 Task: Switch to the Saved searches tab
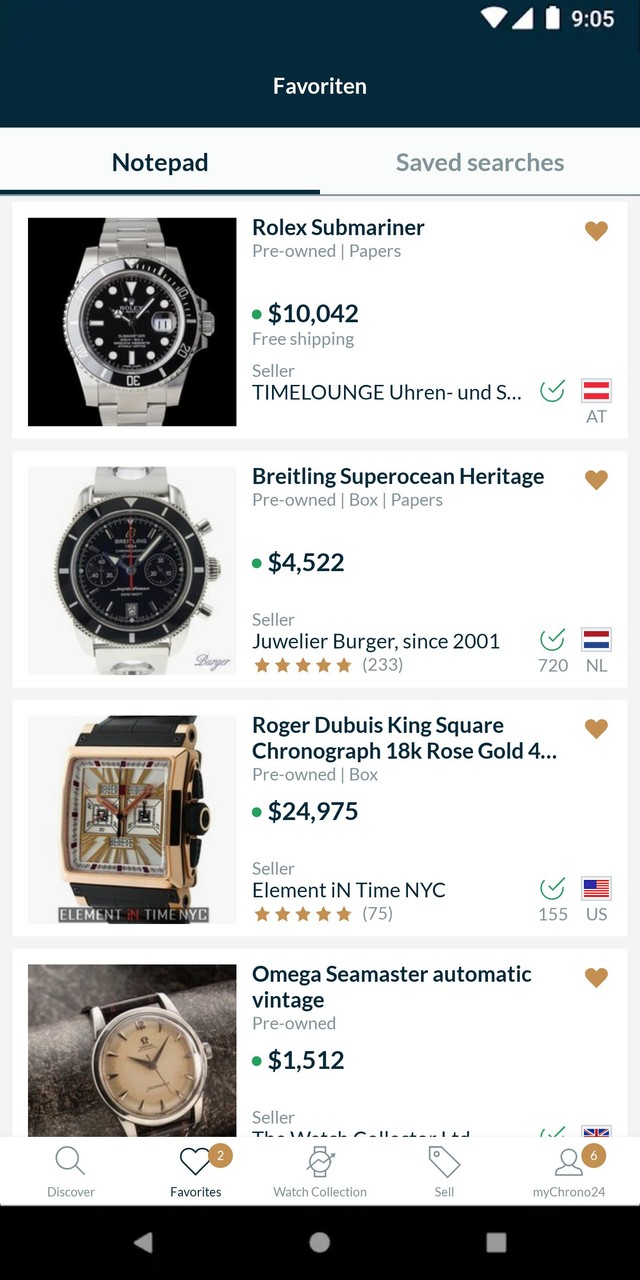480,163
